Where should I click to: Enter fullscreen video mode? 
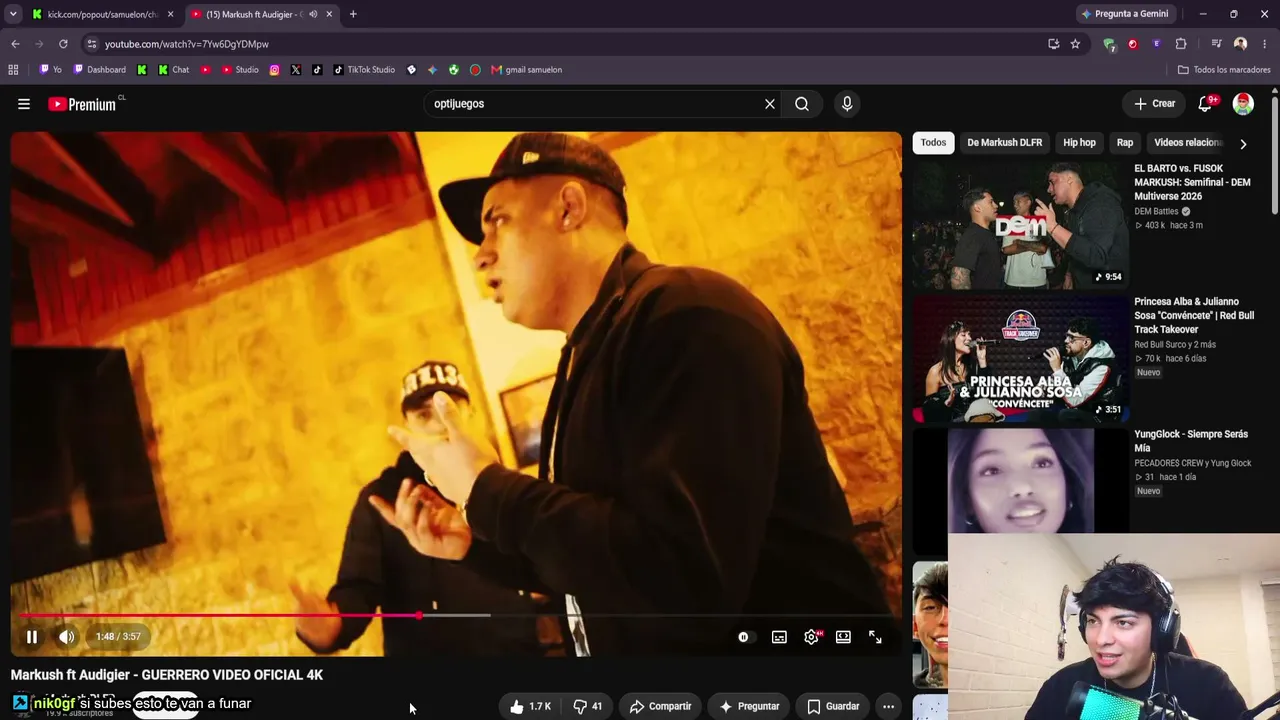point(875,637)
